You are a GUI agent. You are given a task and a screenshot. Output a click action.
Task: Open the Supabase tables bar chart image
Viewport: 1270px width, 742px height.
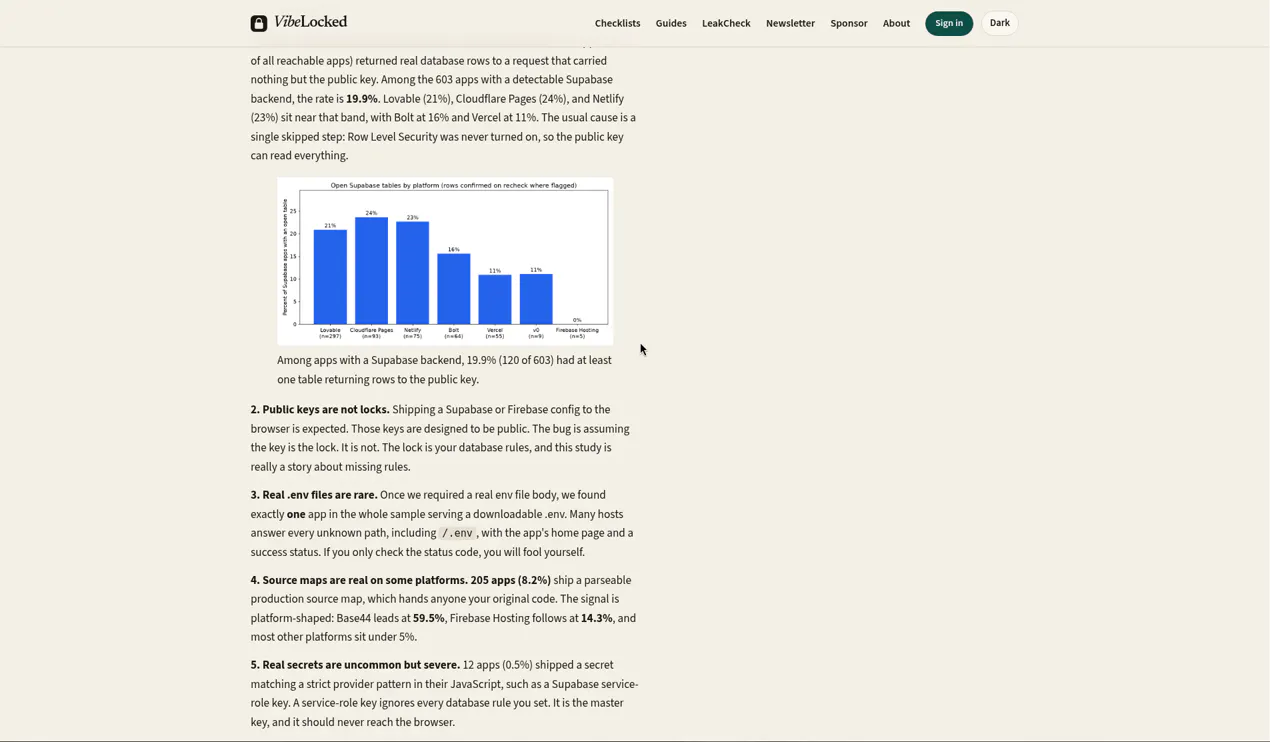point(445,261)
